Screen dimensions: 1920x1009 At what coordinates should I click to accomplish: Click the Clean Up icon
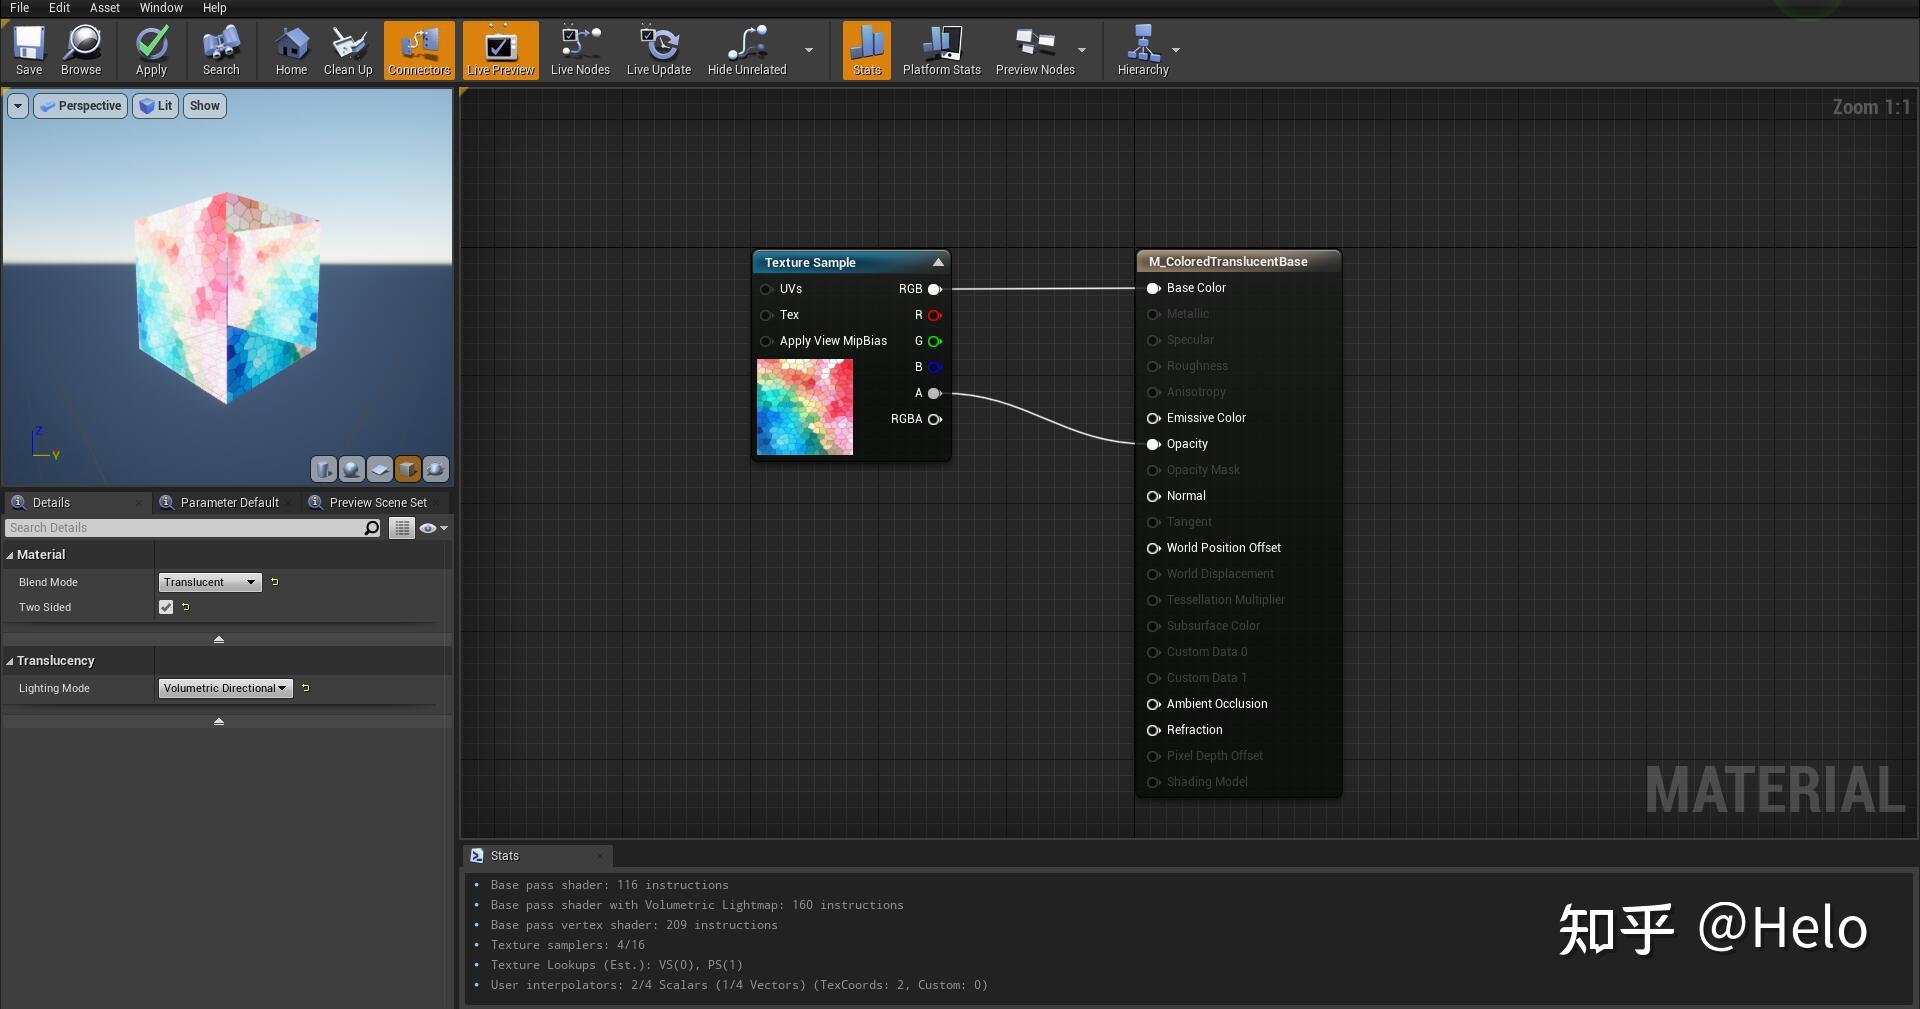click(348, 50)
